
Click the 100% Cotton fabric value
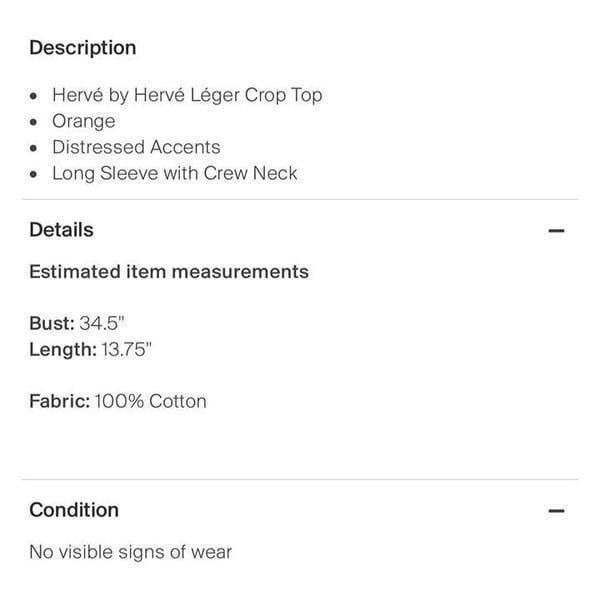151,401
